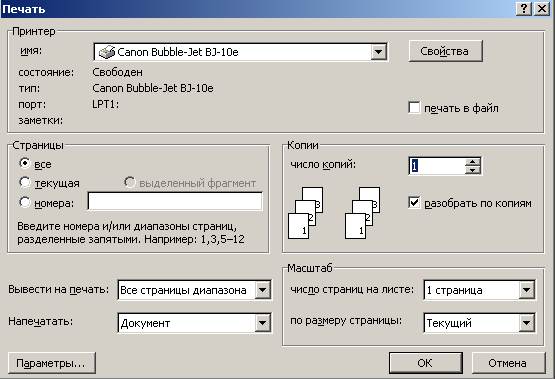The height and width of the screenshot is (379, 555).
Task: Close the Печать dialog with X
Action: click(x=542, y=8)
